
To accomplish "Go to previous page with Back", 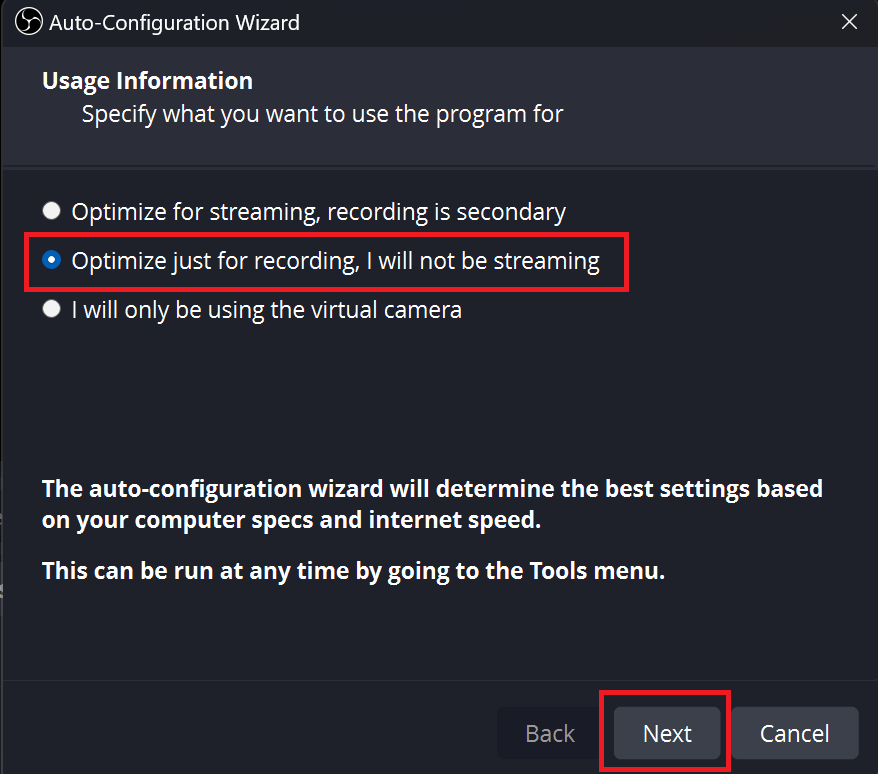I will [x=550, y=734].
